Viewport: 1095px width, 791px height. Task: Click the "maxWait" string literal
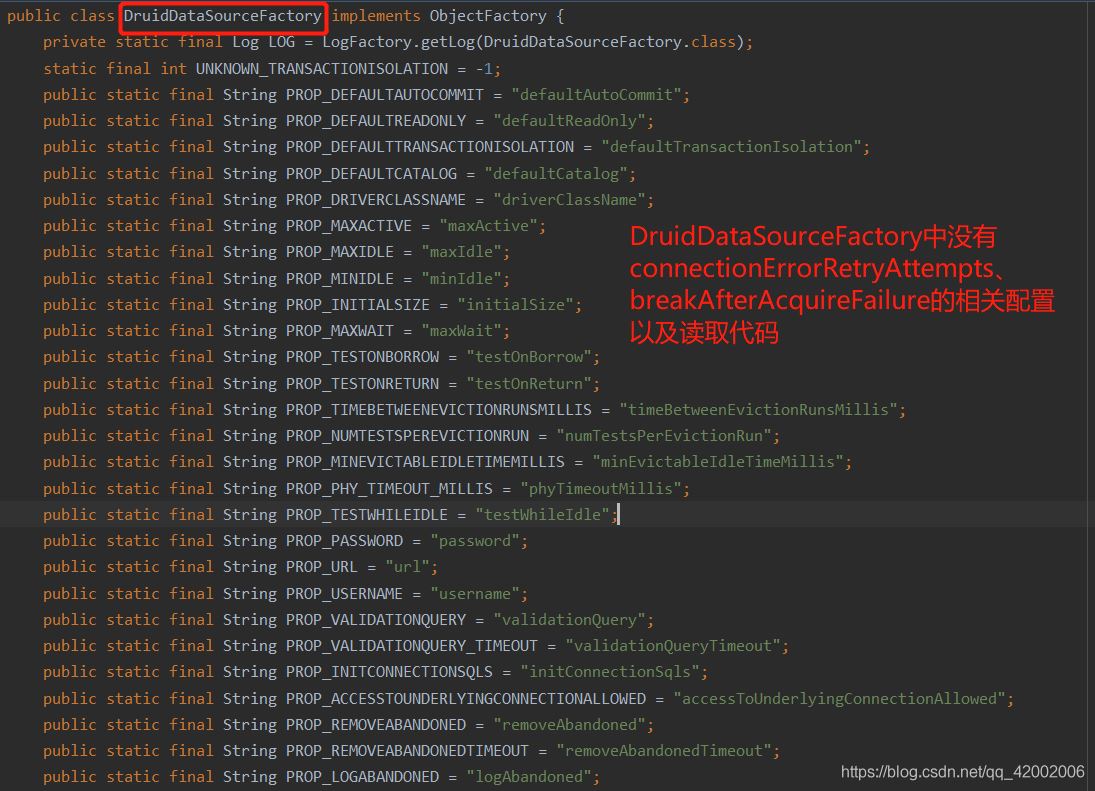[462, 331]
